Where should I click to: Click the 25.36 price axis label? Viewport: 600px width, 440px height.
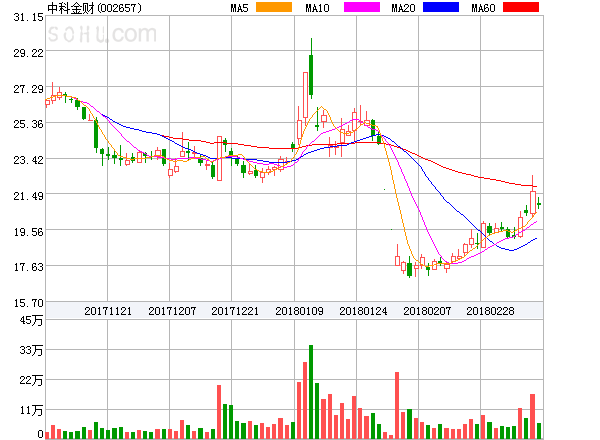coord(28,124)
